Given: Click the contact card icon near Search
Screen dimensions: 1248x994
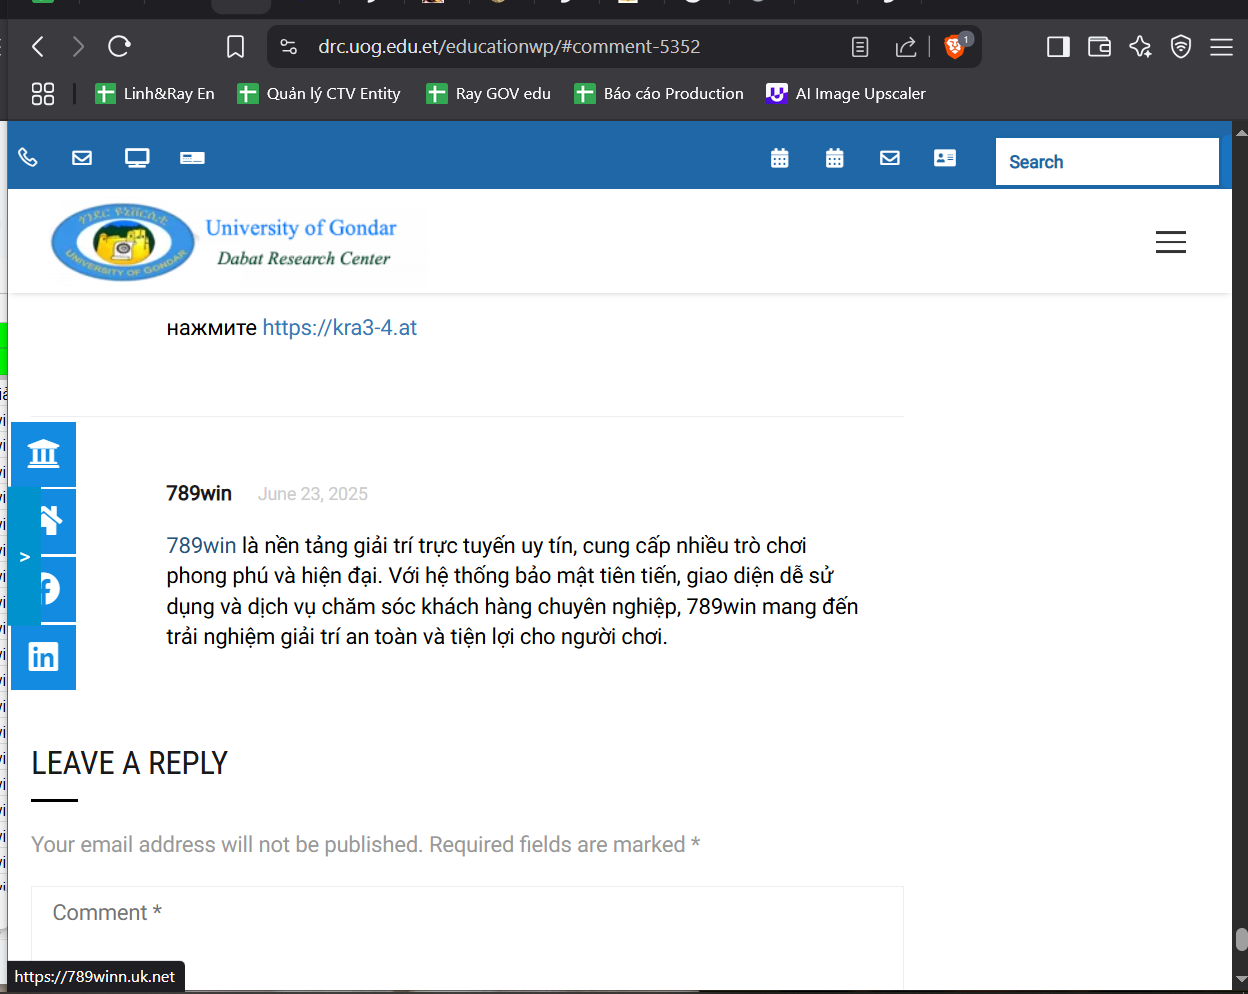Looking at the screenshot, I should coord(945,157).
